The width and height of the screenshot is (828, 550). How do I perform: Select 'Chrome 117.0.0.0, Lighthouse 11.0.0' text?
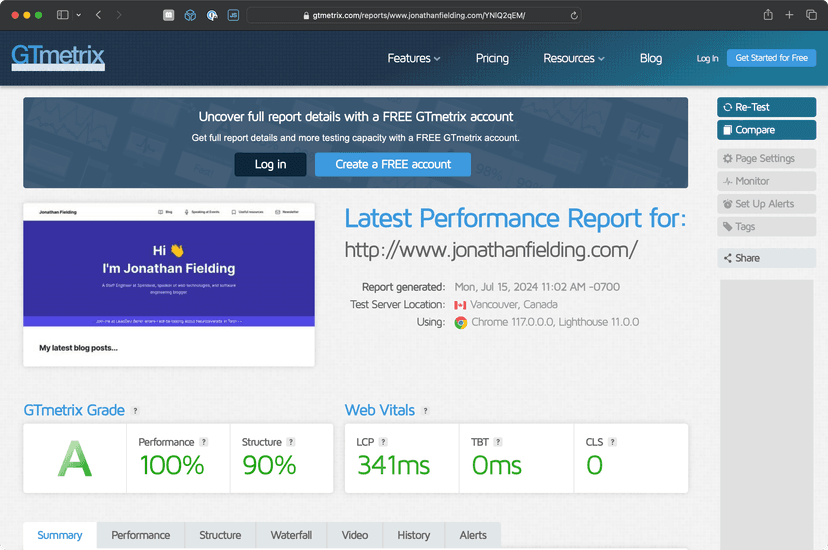pyautogui.click(x=555, y=322)
